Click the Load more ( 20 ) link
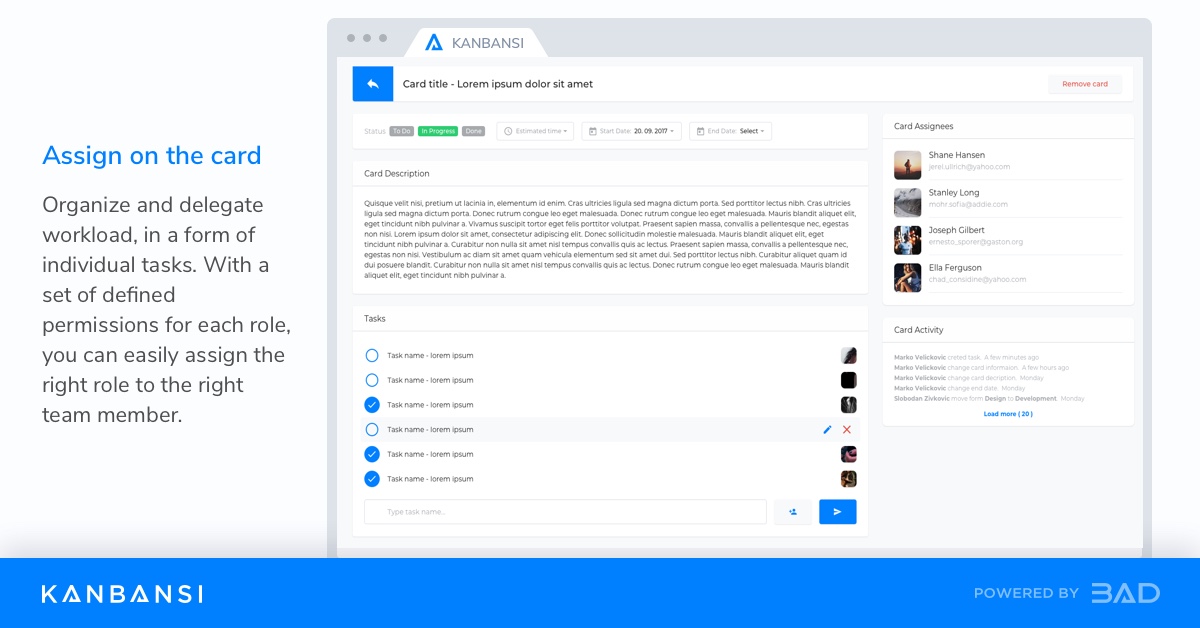The image size is (1200, 628). pyautogui.click(x=1008, y=413)
